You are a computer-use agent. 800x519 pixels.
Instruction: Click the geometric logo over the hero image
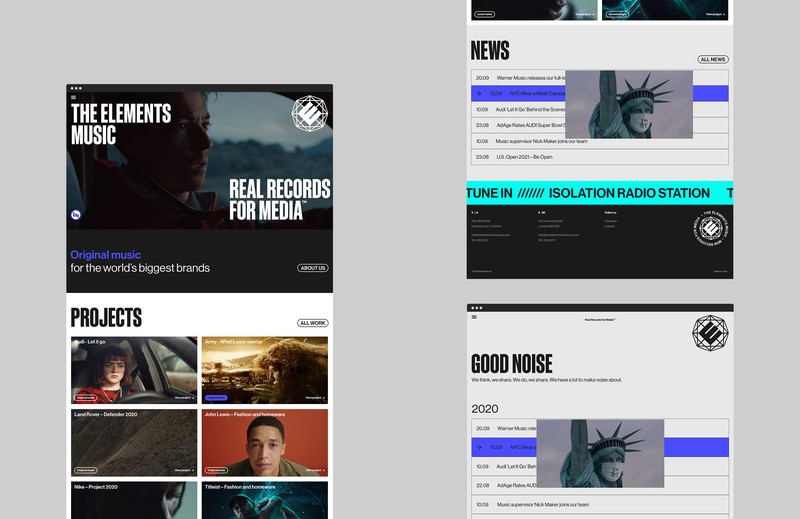pos(309,114)
